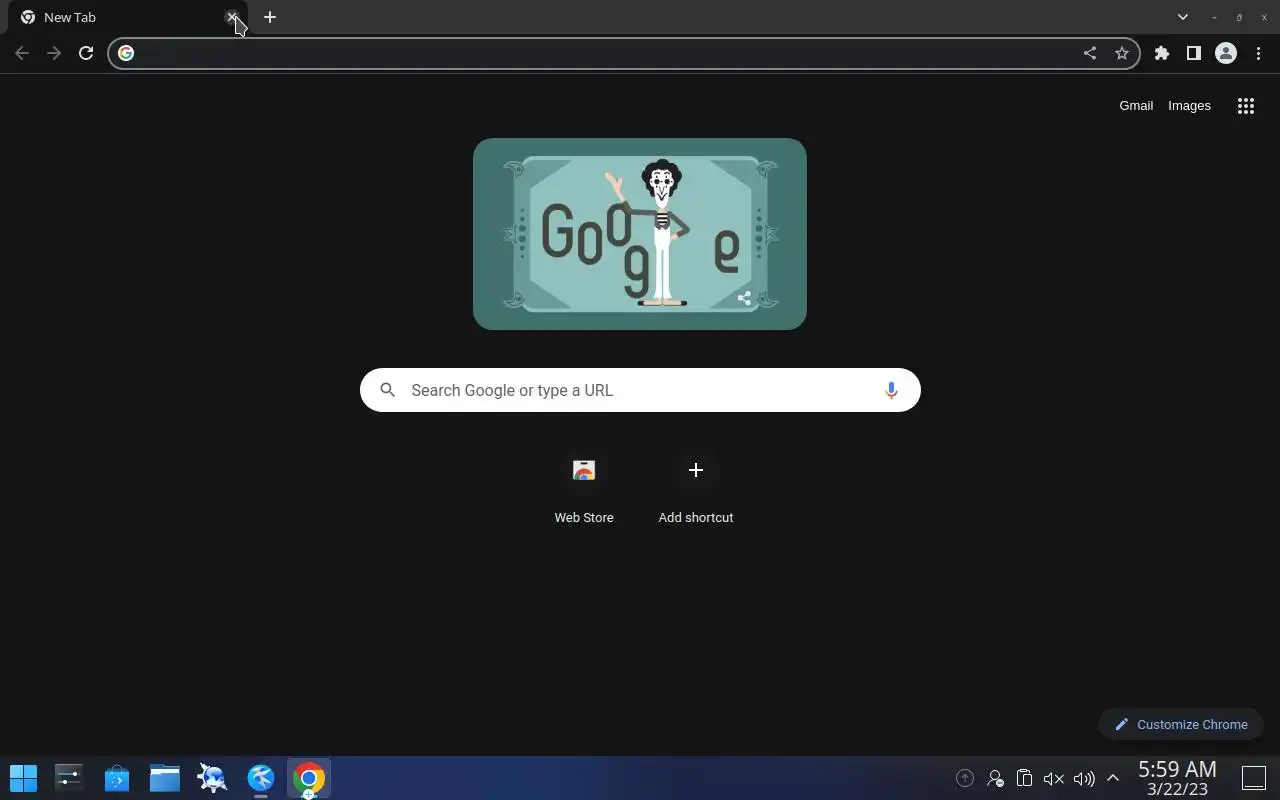Open a new tab with the plus button
1280x800 pixels.
(x=270, y=17)
